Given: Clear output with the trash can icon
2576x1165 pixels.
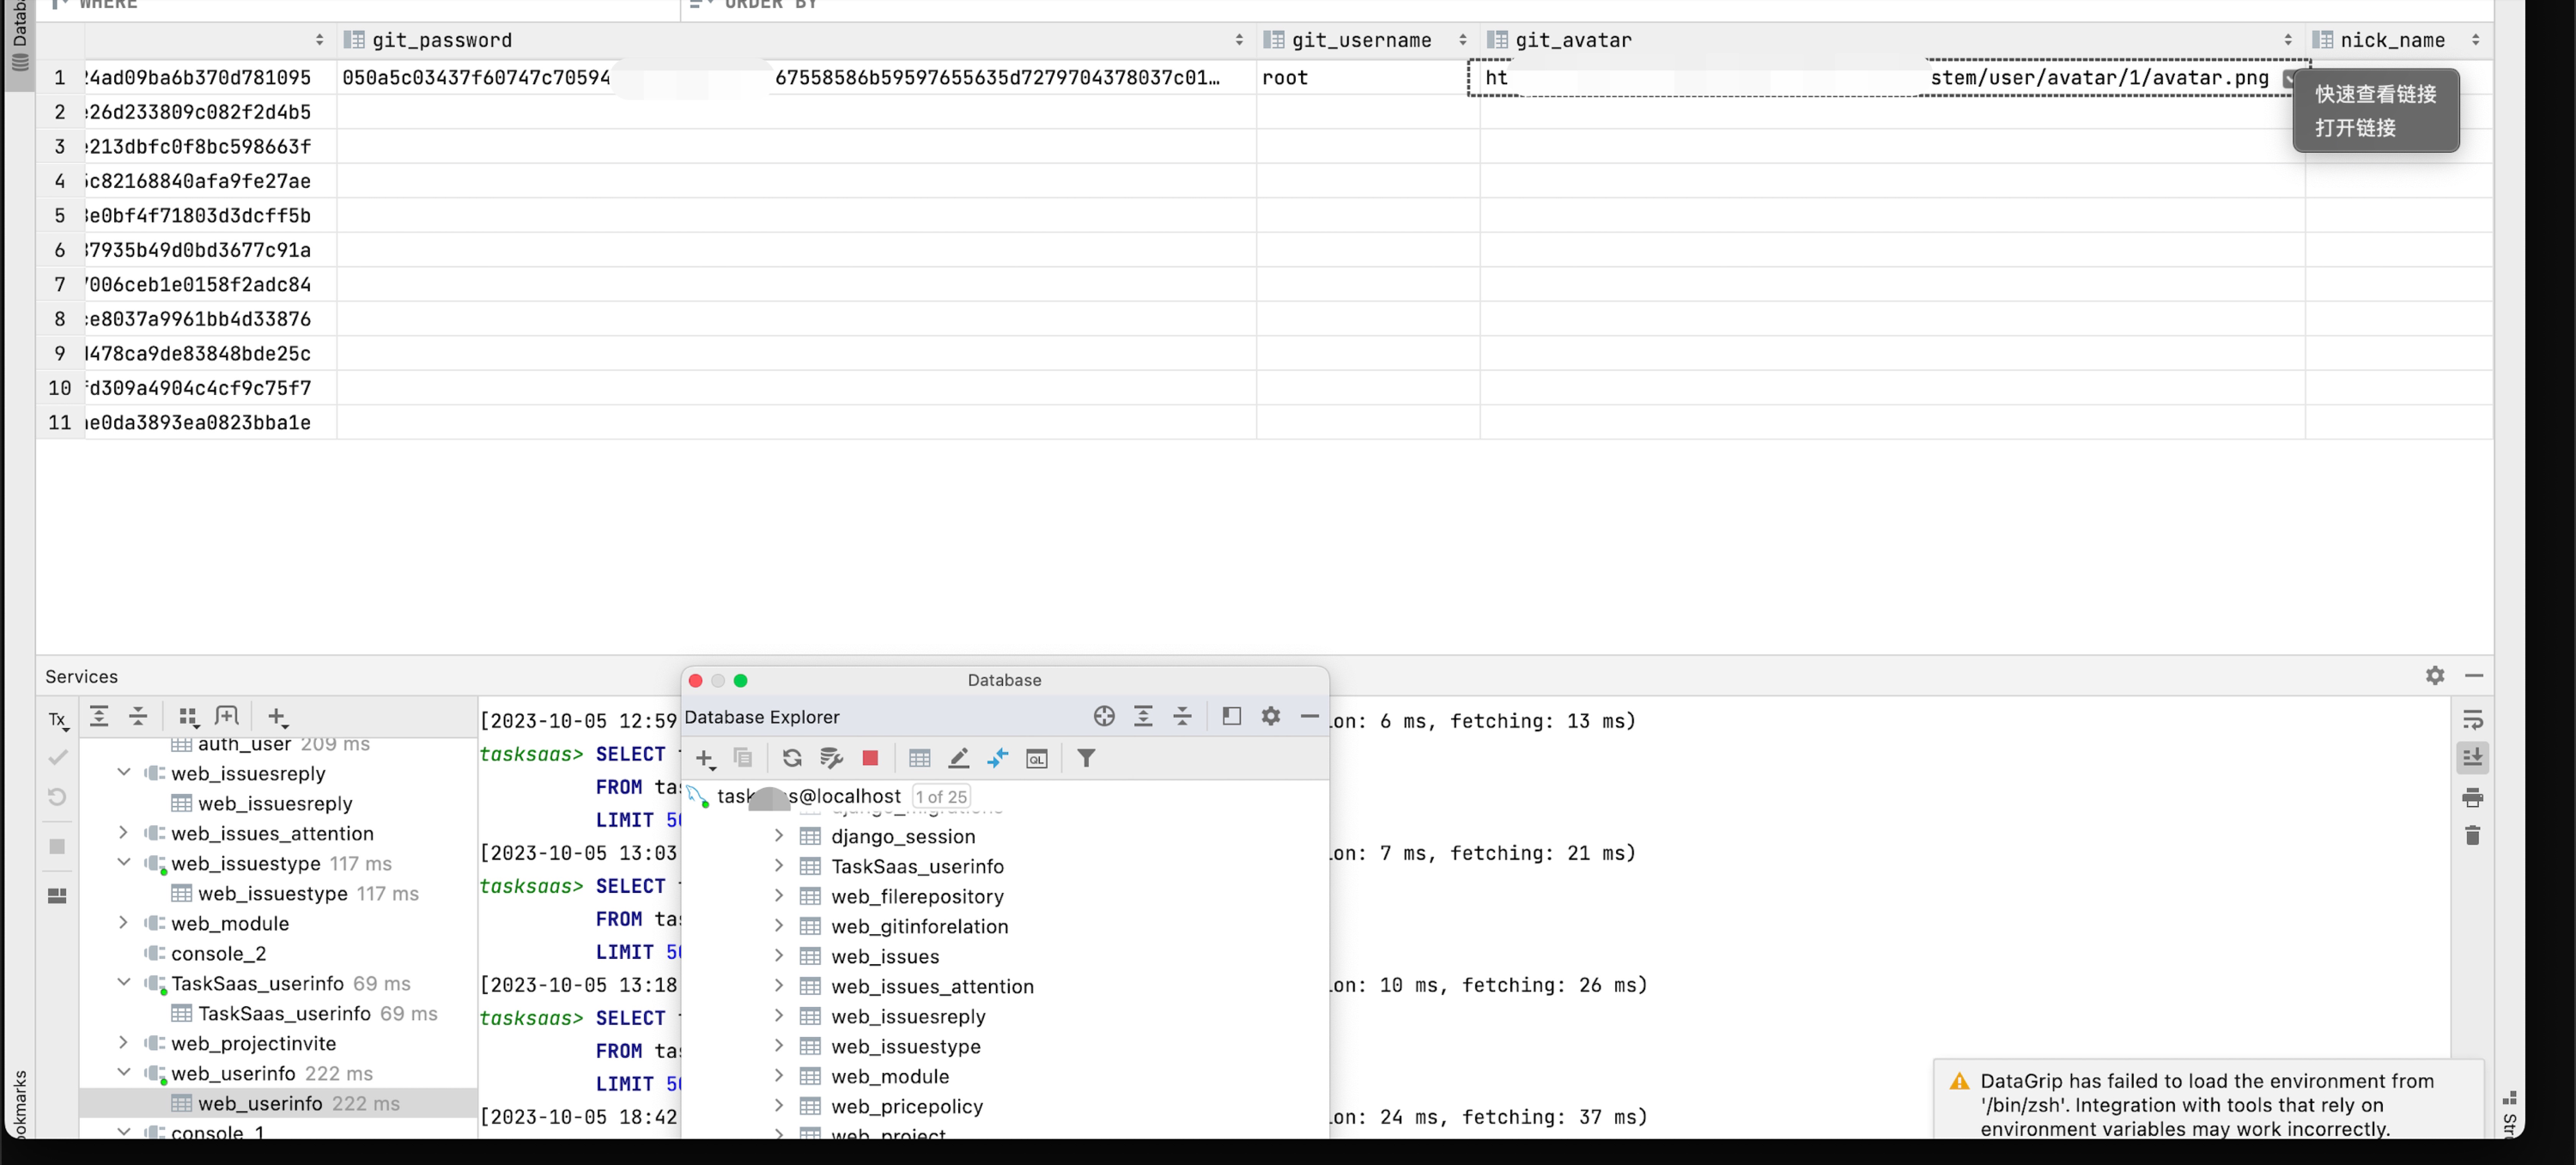Looking at the screenshot, I should tap(2472, 835).
